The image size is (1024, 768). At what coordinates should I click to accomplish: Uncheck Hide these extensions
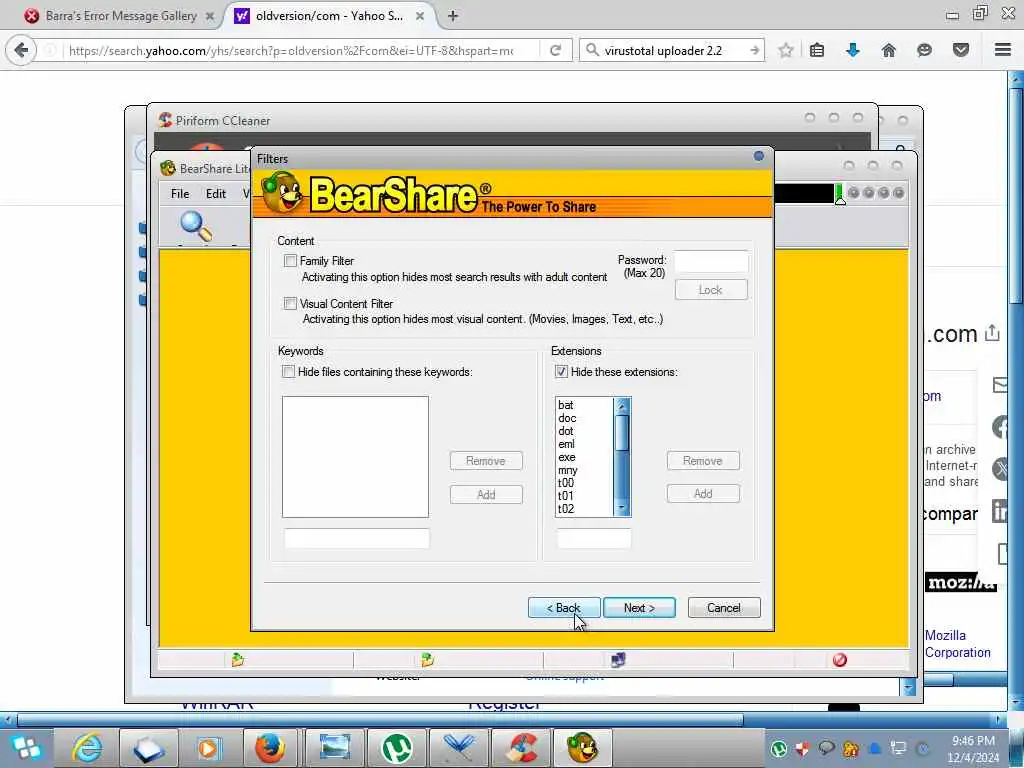pyautogui.click(x=561, y=372)
